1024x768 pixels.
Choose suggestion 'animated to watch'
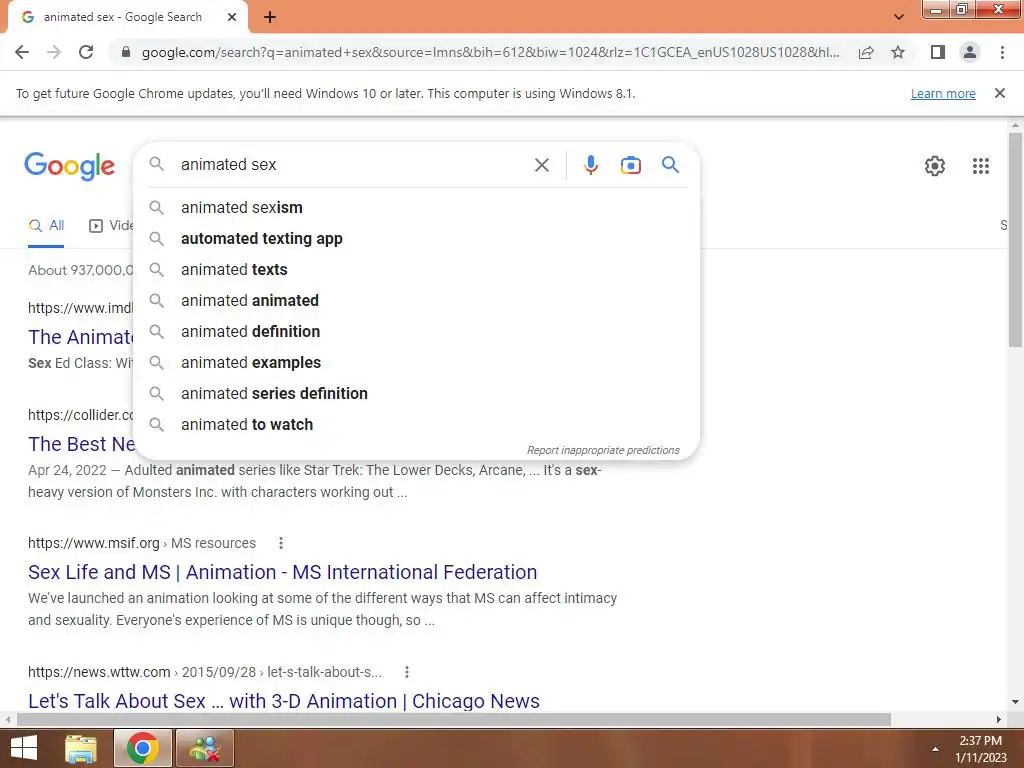coord(416,424)
